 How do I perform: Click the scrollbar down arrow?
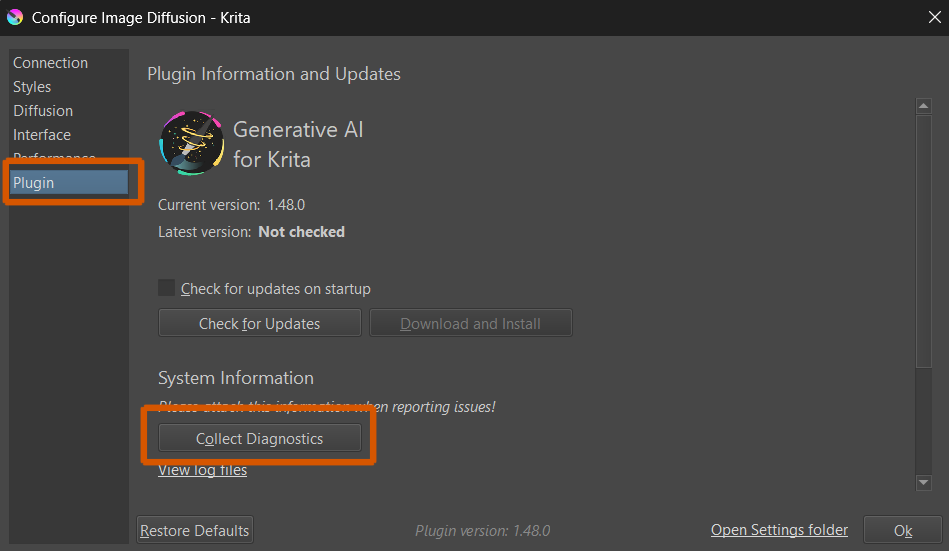924,483
